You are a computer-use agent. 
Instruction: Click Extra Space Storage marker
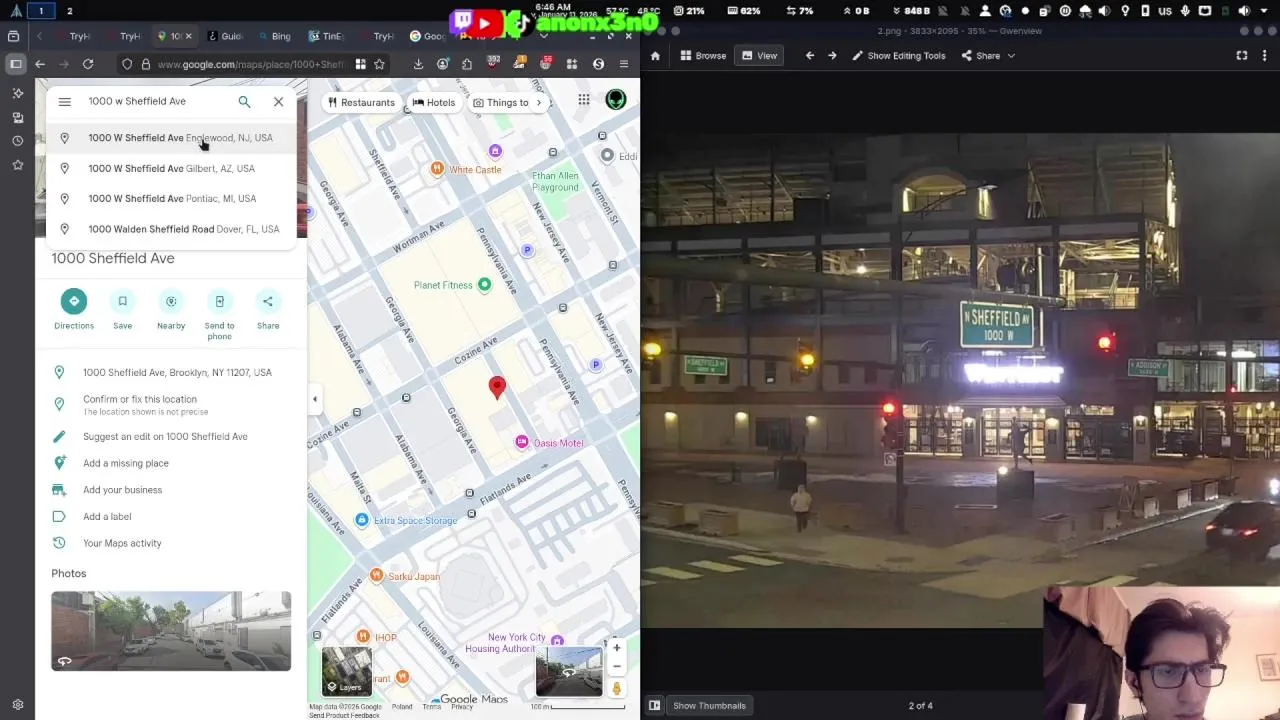coord(362,520)
